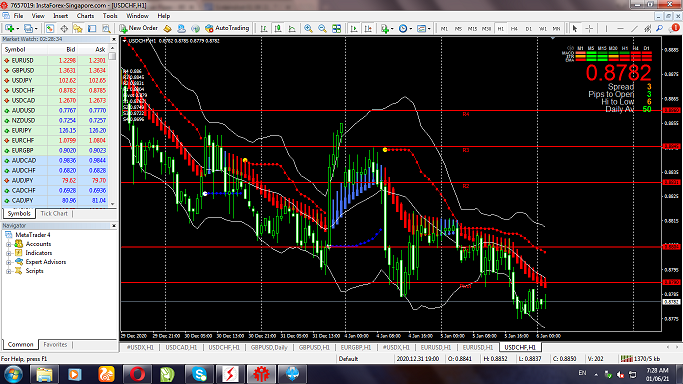Viewport: 683px width, 384px height.
Task: Open the Profiles dropdown arrow
Action: pos(36,29)
